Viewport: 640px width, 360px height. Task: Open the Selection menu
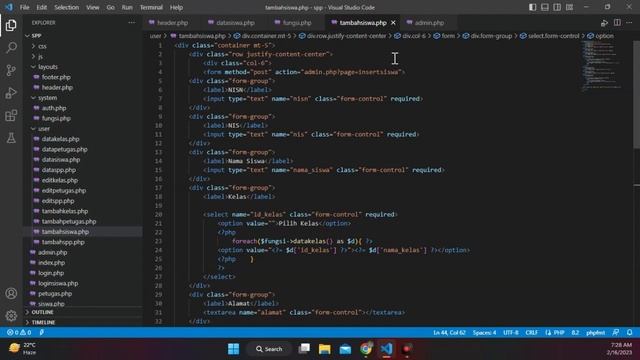(x=67, y=7)
